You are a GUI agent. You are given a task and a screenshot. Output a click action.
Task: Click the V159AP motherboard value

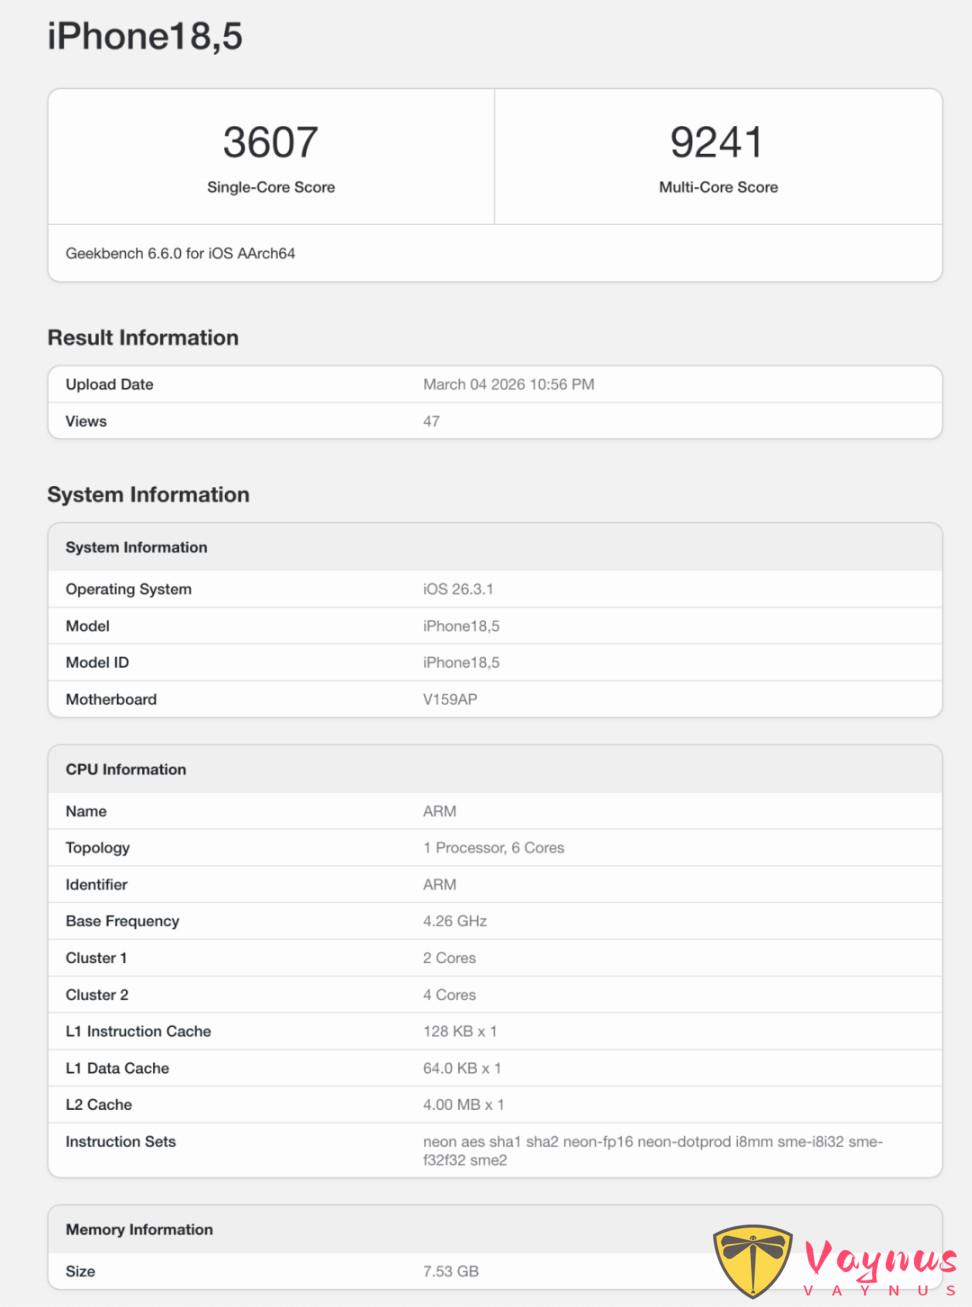coord(450,700)
